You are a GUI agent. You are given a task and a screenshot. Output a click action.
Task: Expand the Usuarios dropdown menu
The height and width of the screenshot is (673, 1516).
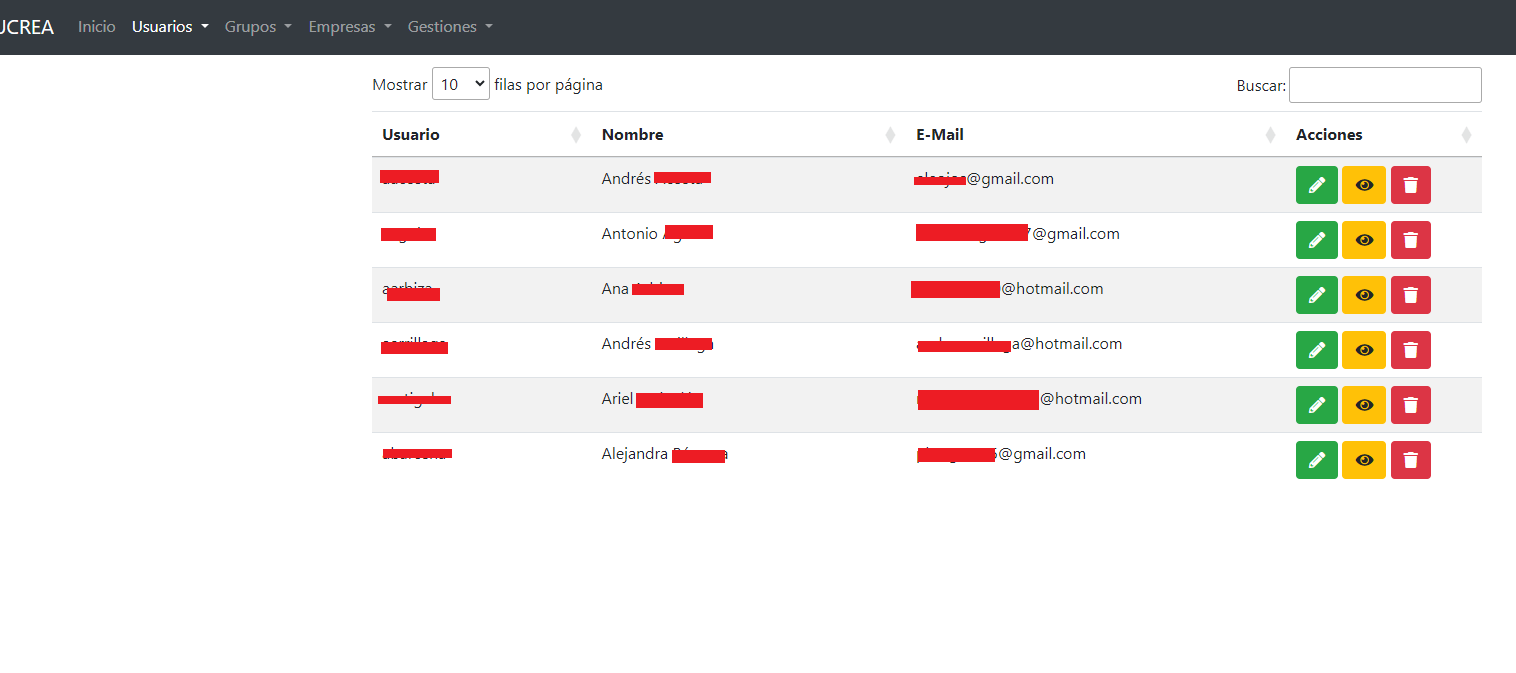[170, 27]
